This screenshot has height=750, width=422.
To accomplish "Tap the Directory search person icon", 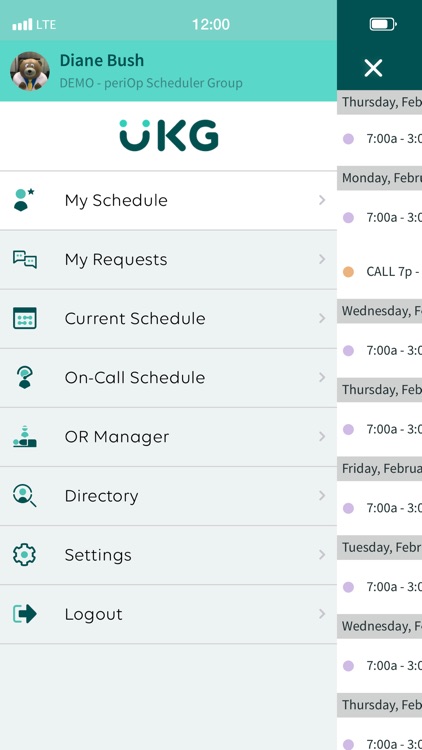I will [x=24, y=496].
